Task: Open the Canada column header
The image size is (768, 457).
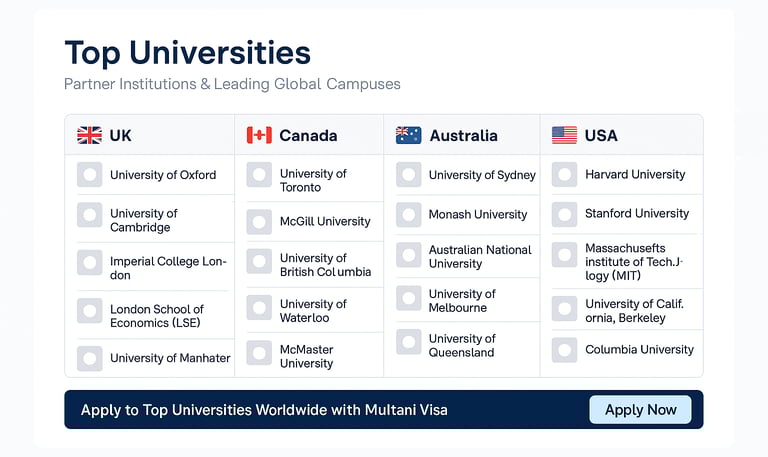Action: point(309,135)
